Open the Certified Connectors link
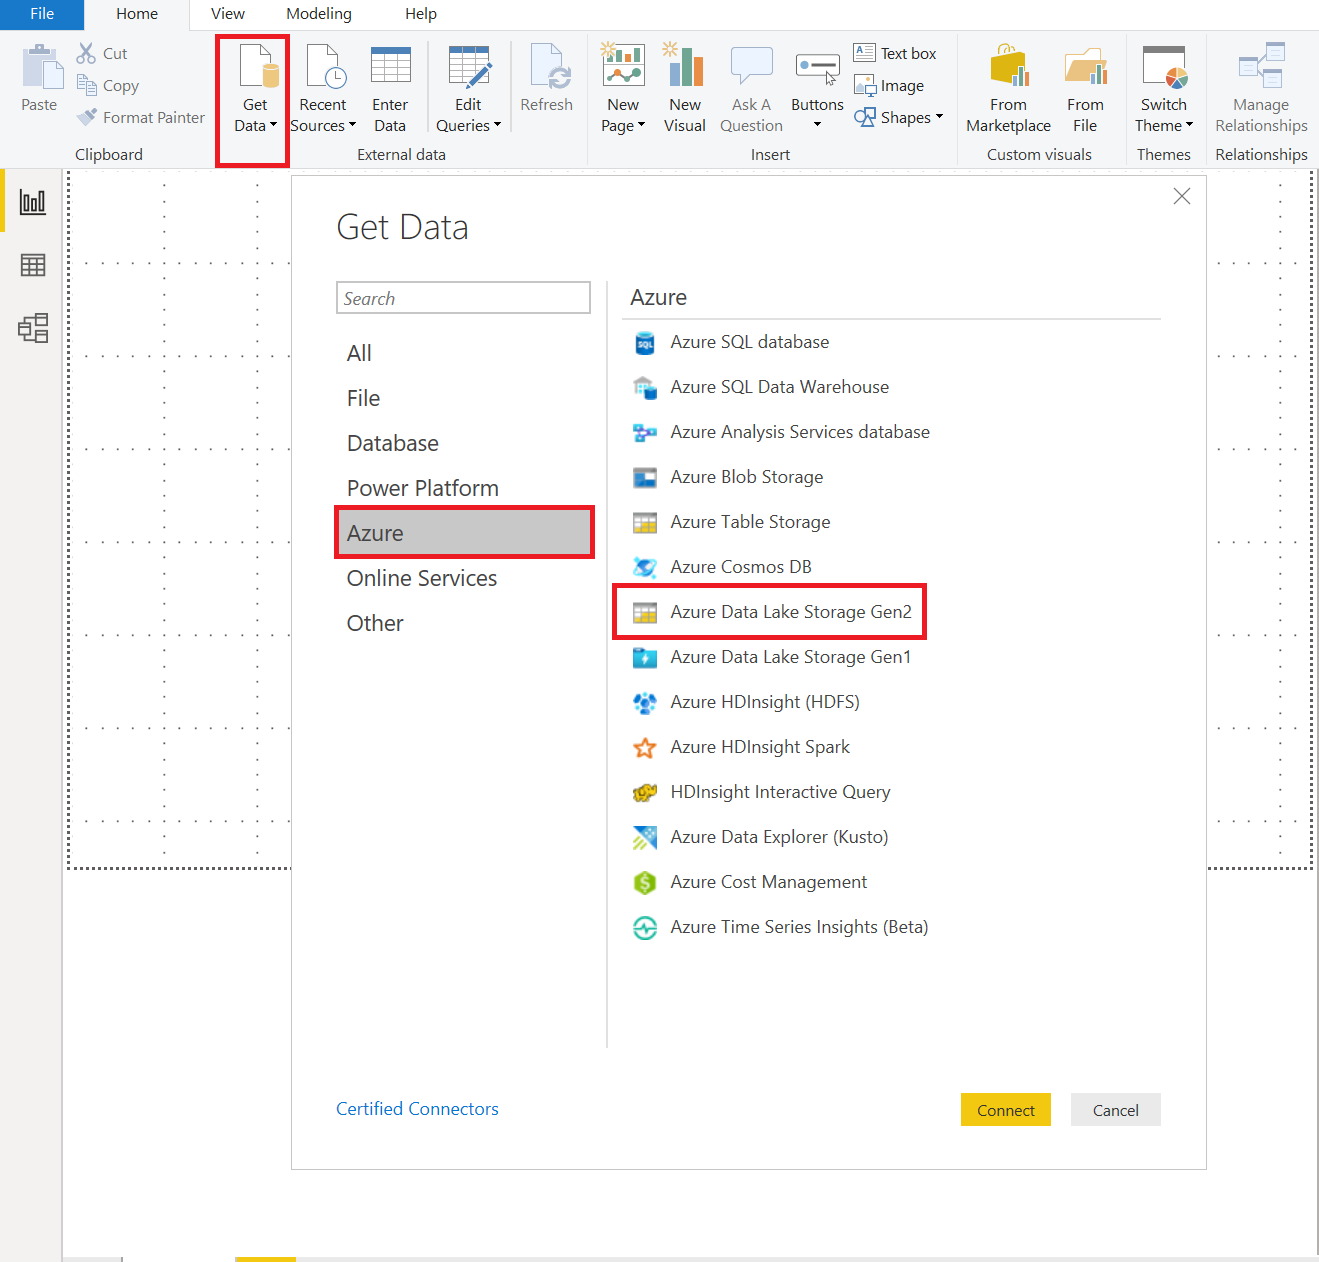The height and width of the screenshot is (1262, 1319). click(417, 1109)
